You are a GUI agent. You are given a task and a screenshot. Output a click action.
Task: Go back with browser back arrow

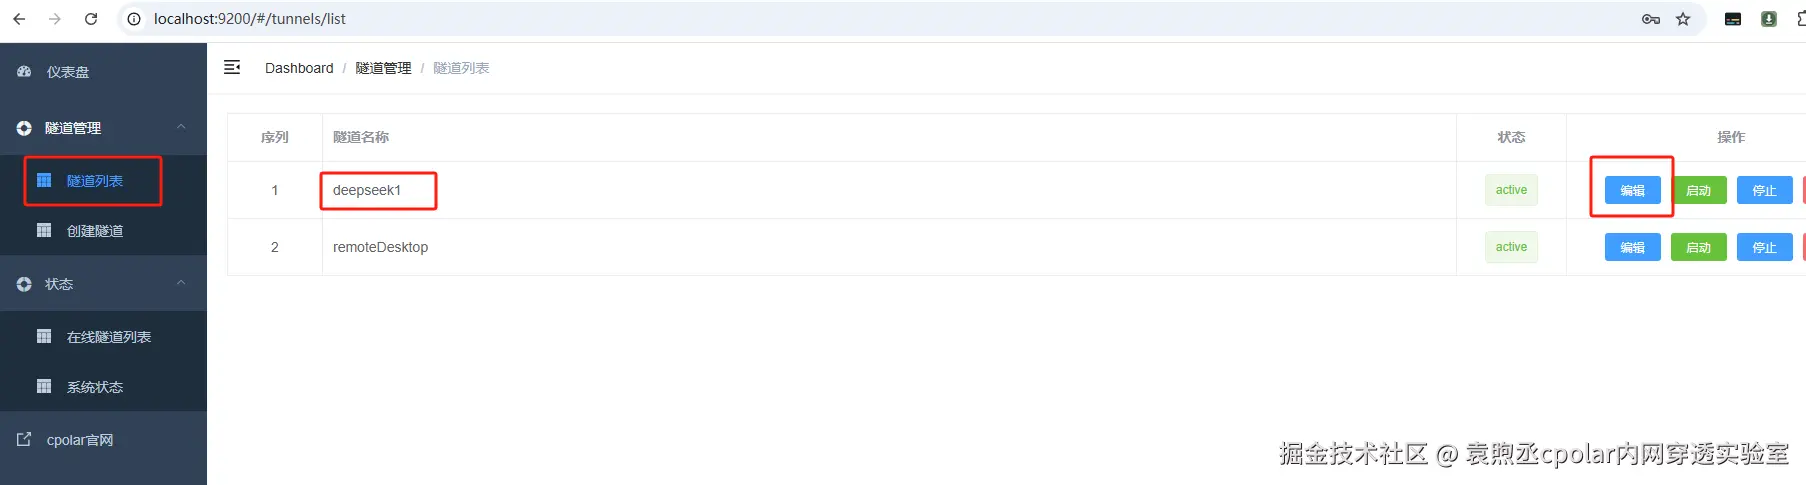tap(19, 19)
